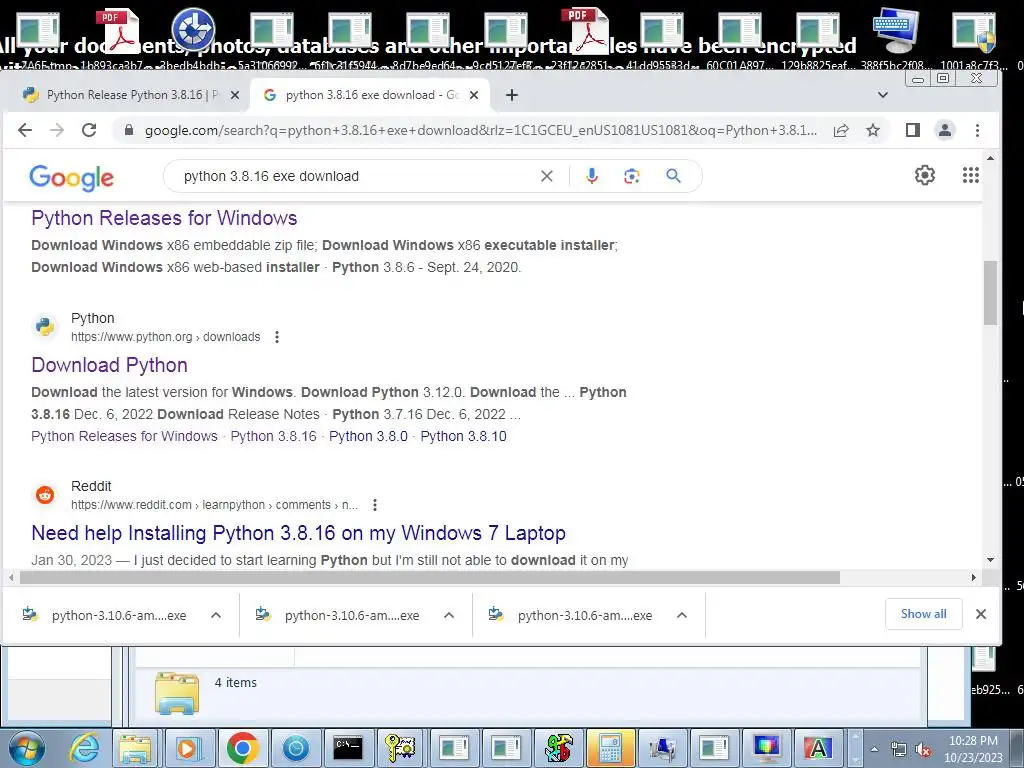
Task: Follow the Python 3.8.16 sitelink
Action: click(x=273, y=436)
